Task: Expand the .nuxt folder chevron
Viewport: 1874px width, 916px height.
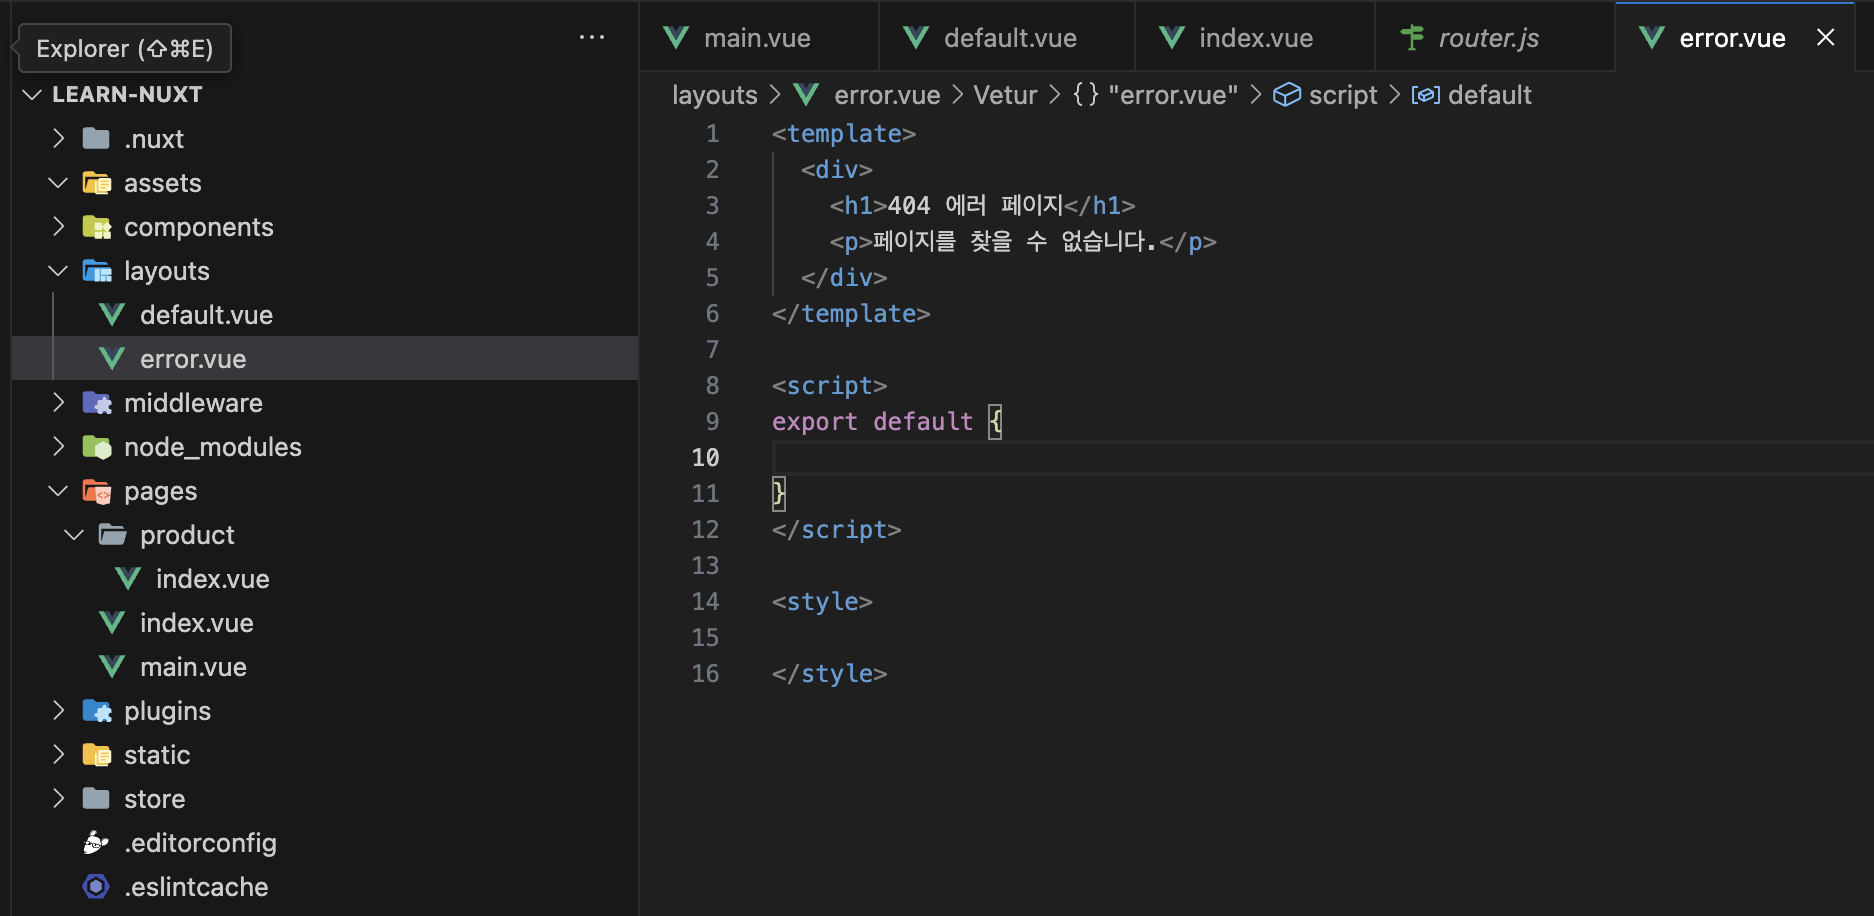Action: pyautogui.click(x=58, y=138)
